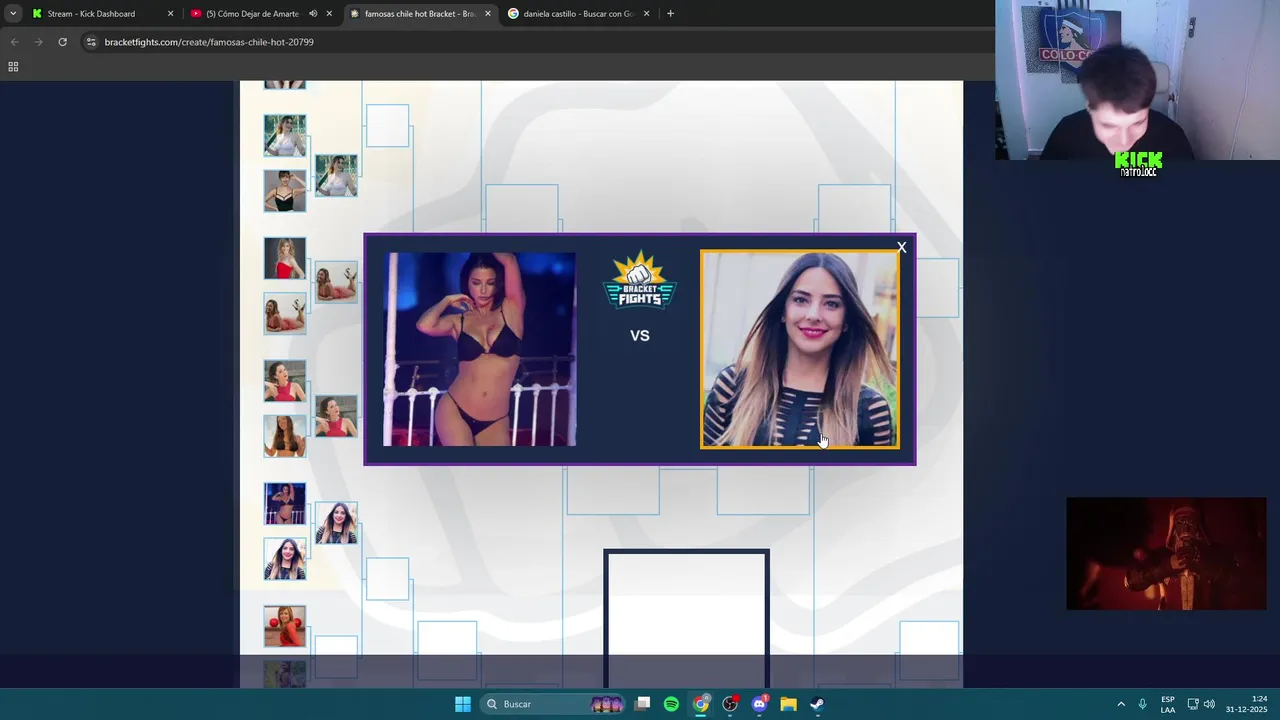Screen dimensions: 1280x720
Task: Open OBS Studio from the taskbar
Action: pyautogui.click(x=730, y=704)
